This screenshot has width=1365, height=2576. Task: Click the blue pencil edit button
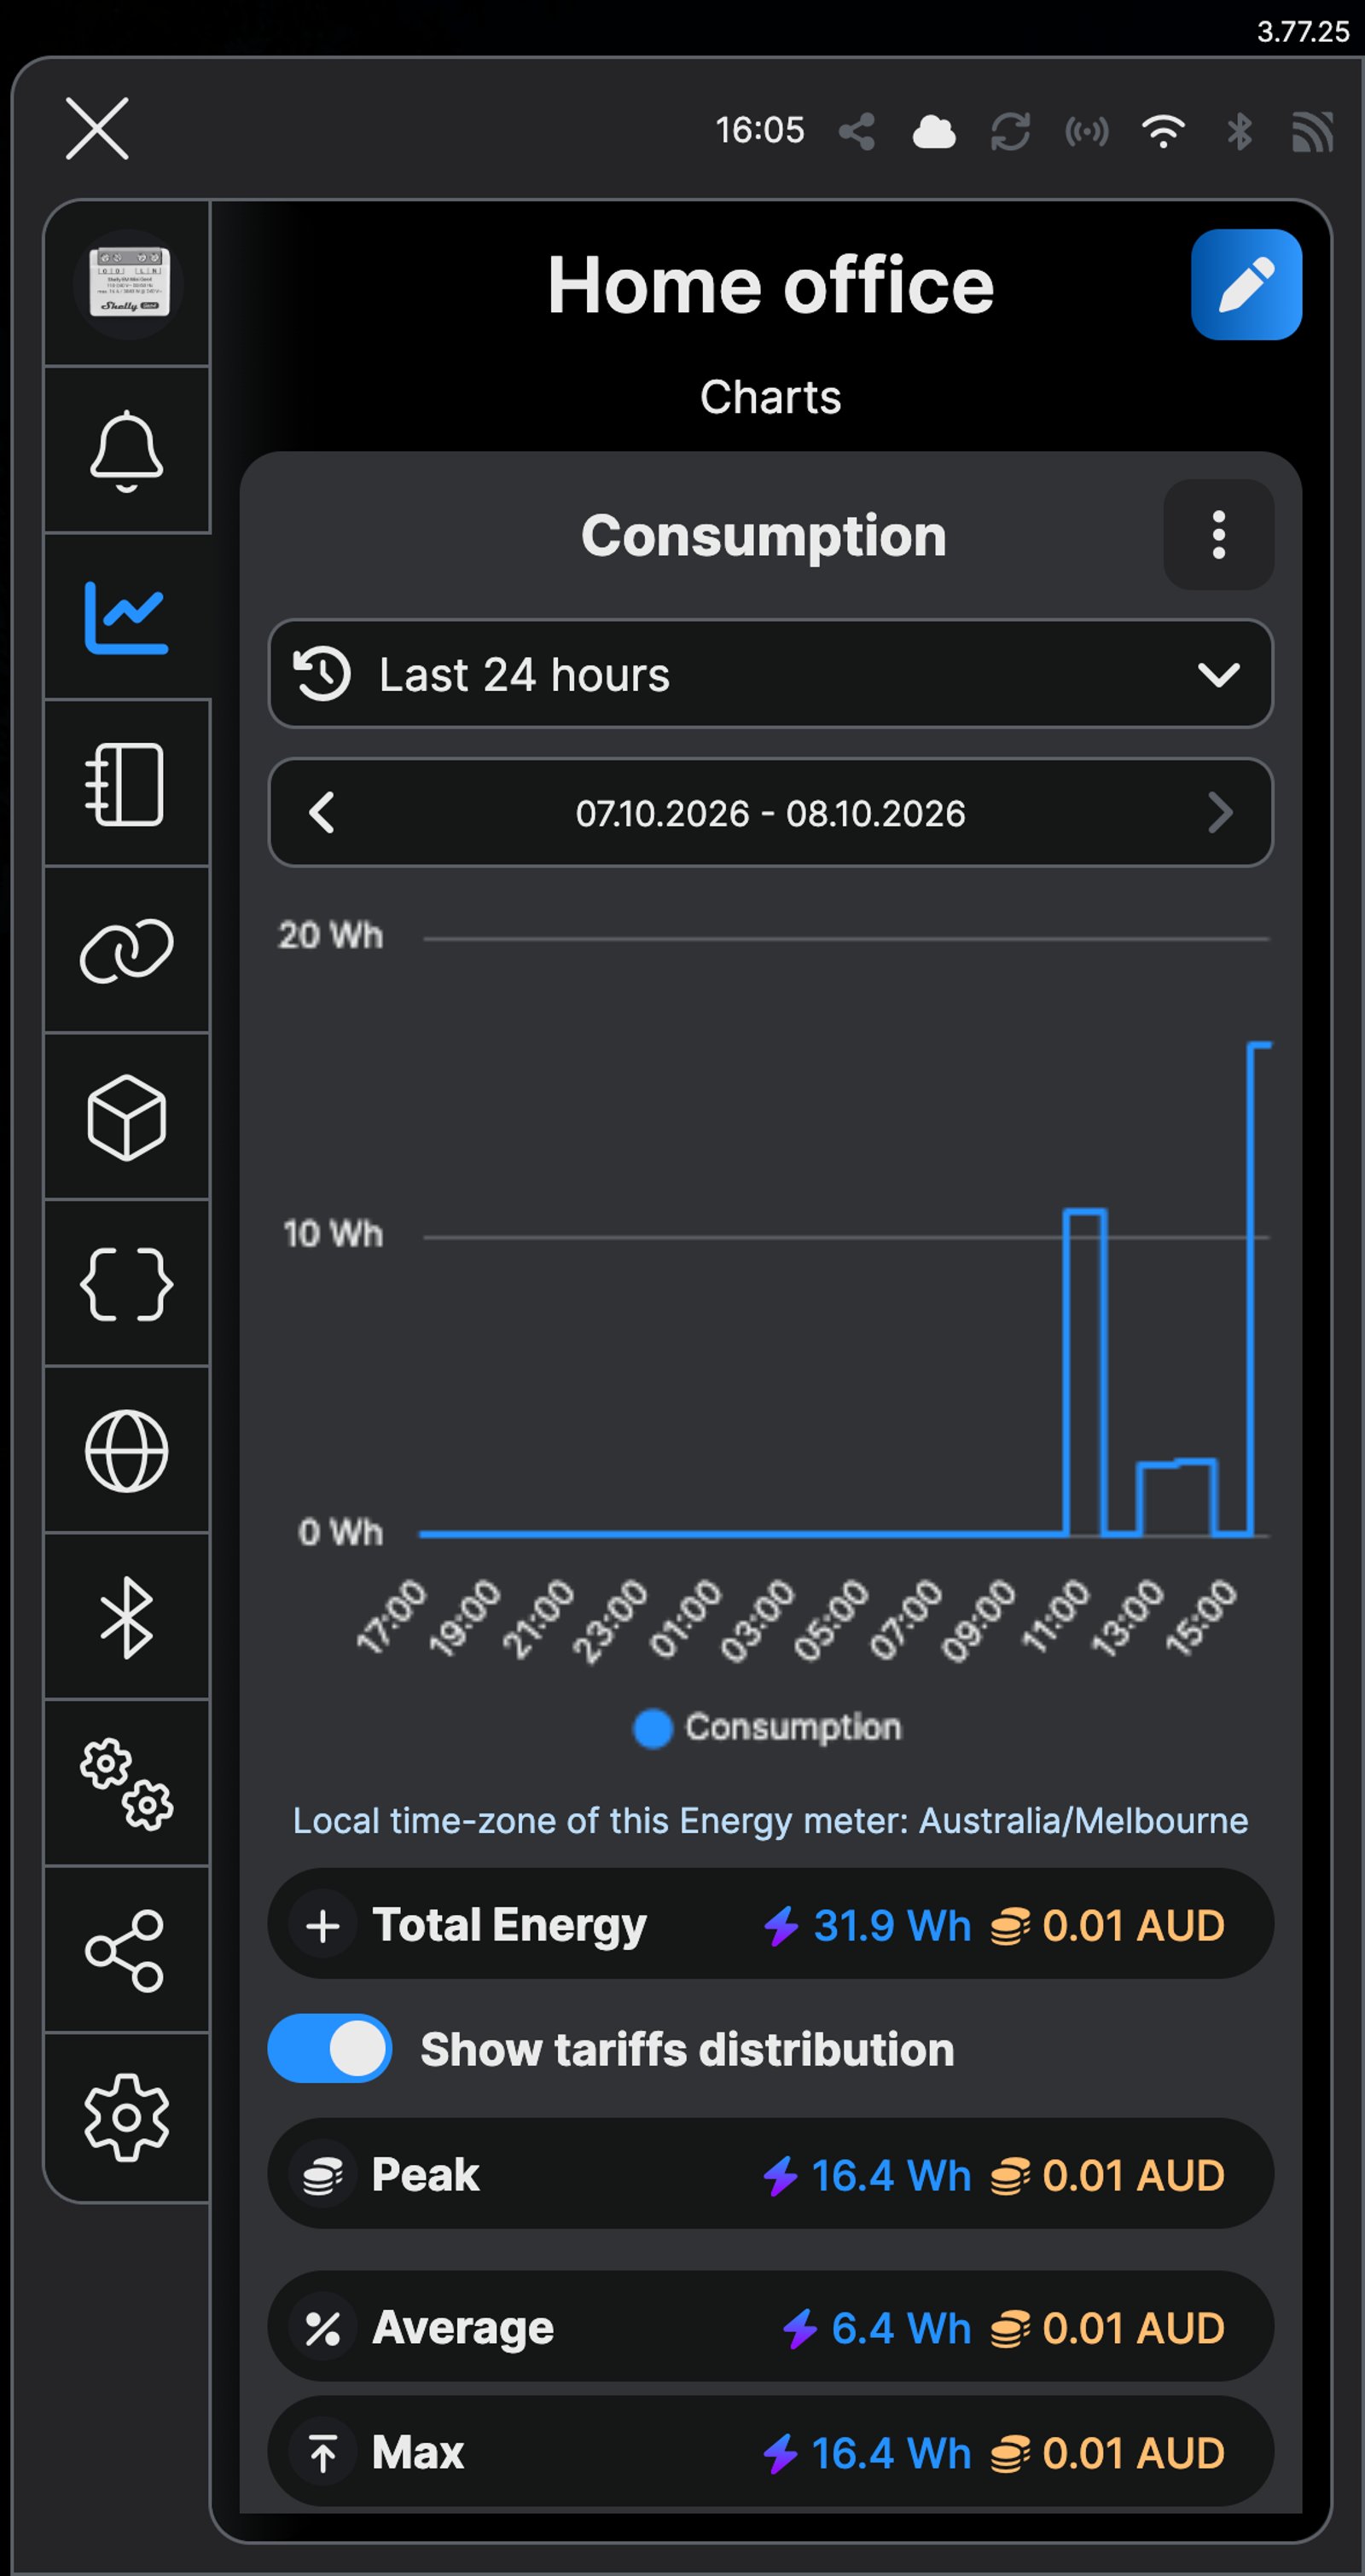[x=1246, y=285]
